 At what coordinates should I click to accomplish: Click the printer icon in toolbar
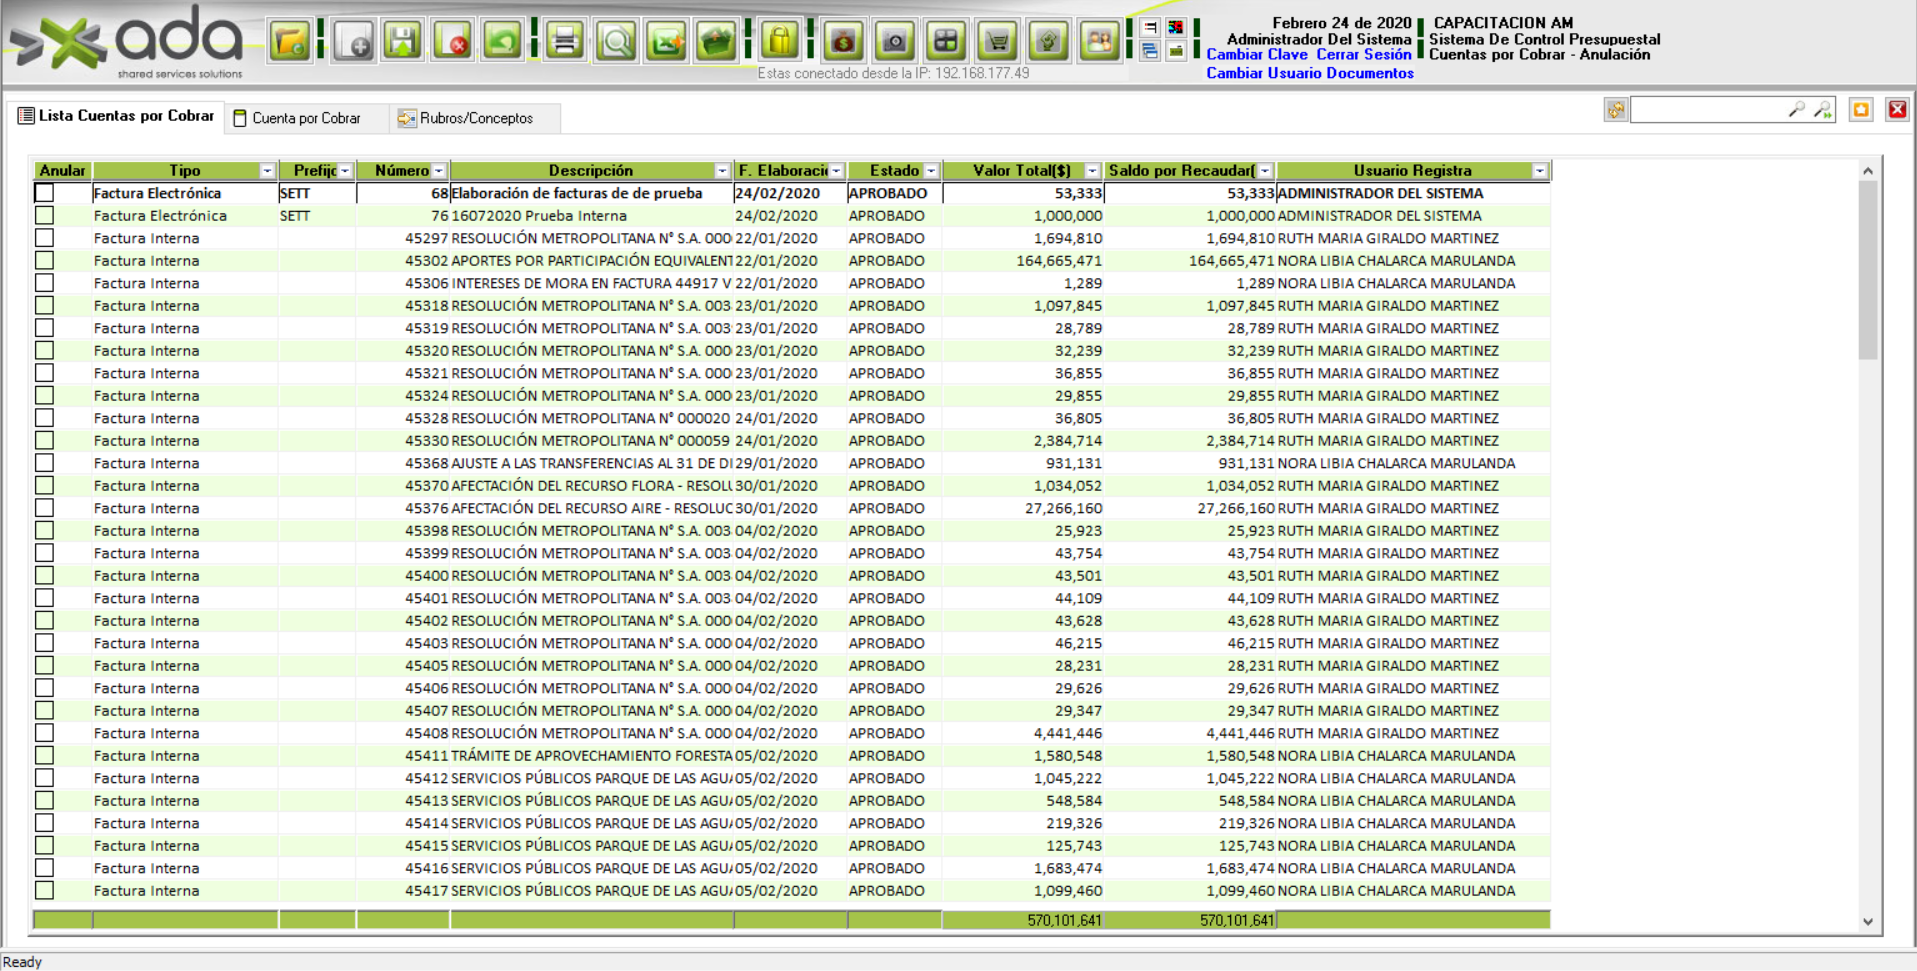[x=565, y=42]
